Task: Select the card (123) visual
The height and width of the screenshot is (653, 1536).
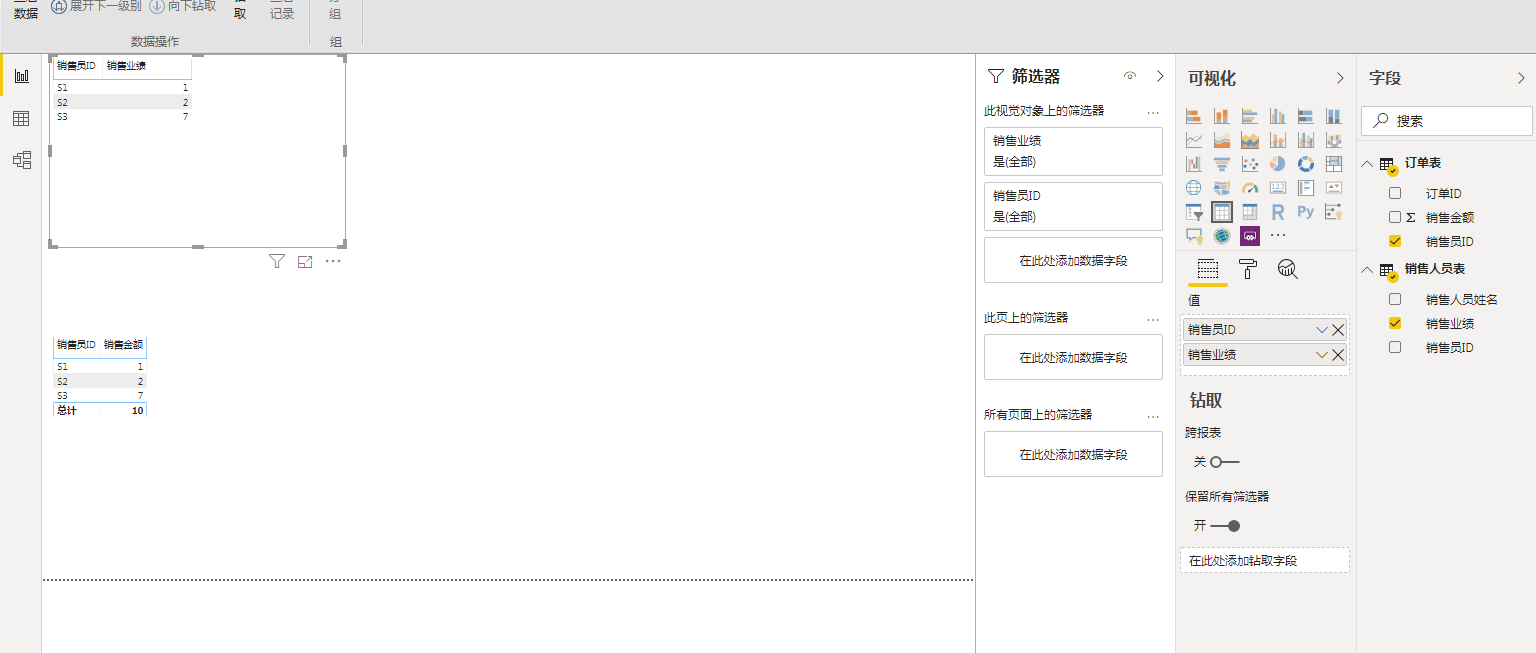Action: [x=1277, y=187]
